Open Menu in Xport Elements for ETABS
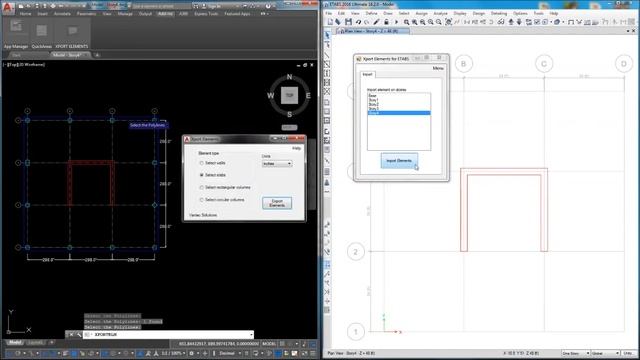Screen dimensions: 640x360 click(x=438, y=68)
